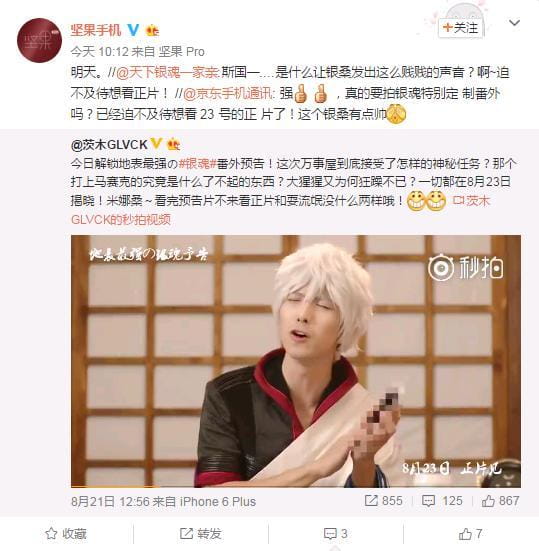Open the 坚果手机 profile avatar
Viewport: 539px width, 551px height.
39,40
